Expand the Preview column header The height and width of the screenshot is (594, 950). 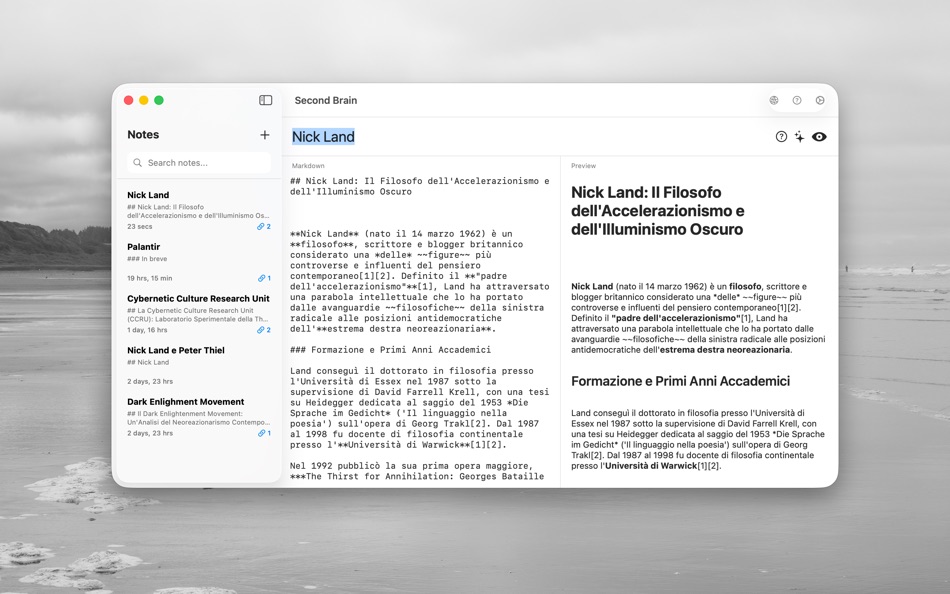tap(584, 164)
